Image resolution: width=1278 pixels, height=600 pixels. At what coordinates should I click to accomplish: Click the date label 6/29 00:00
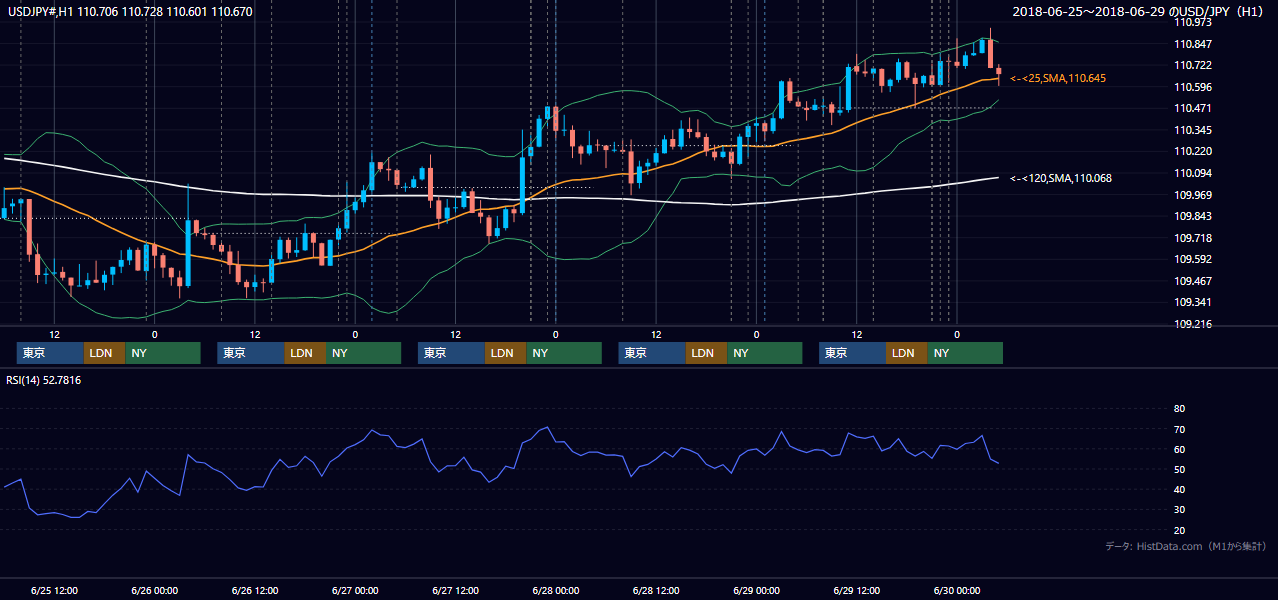[x=757, y=590]
